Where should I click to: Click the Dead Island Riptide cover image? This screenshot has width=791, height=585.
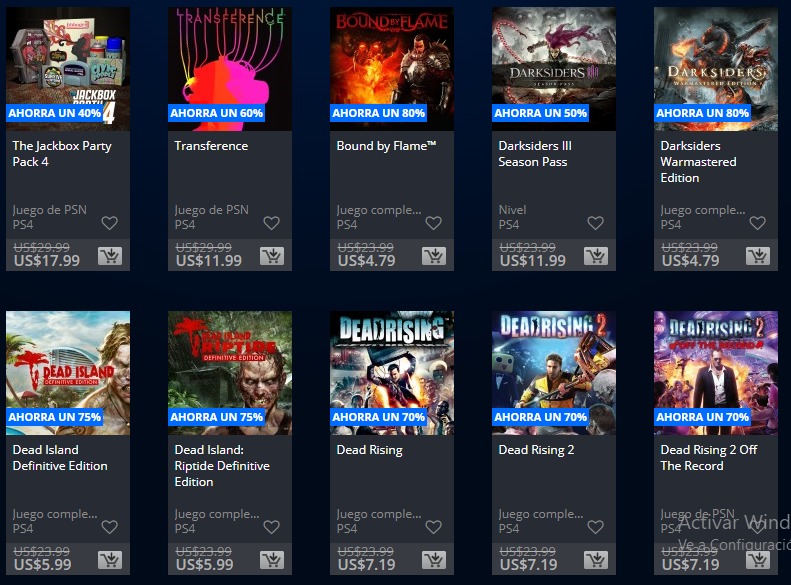230,373
